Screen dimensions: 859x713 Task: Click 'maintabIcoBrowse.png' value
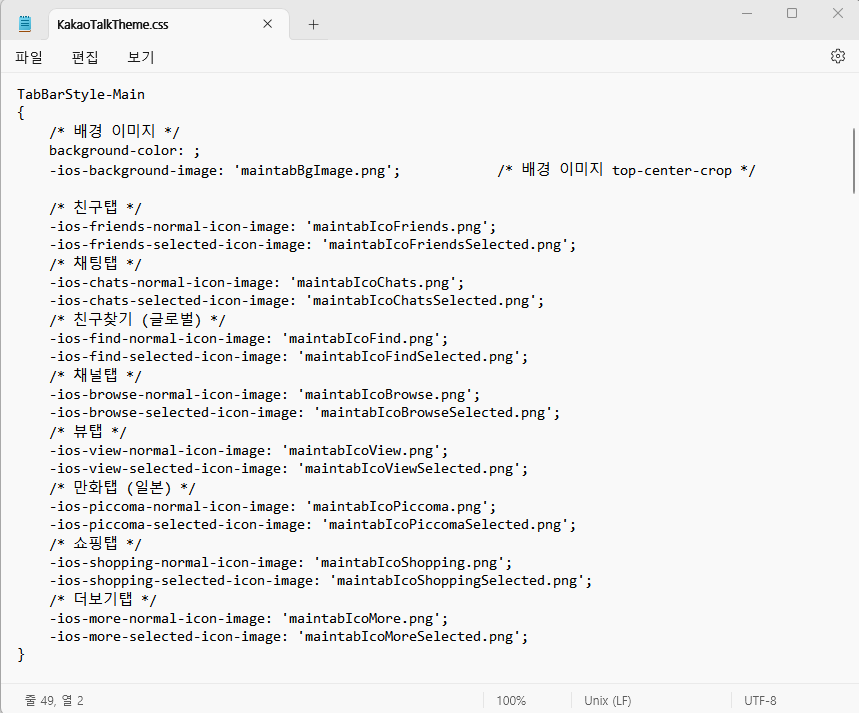tap(388, 395)
